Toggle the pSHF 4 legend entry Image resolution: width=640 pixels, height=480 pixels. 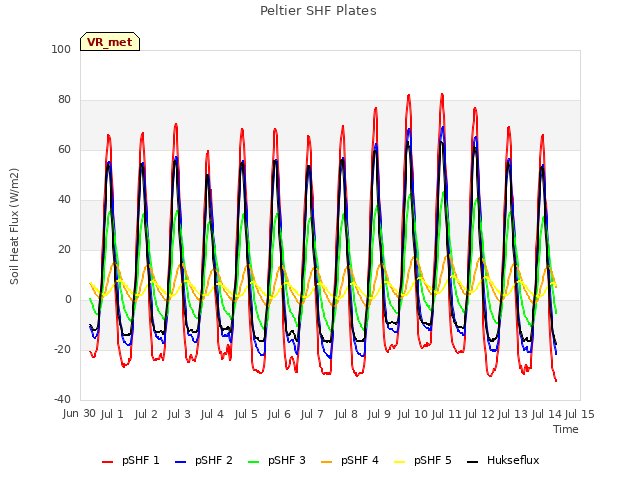[x=350, y=461]
